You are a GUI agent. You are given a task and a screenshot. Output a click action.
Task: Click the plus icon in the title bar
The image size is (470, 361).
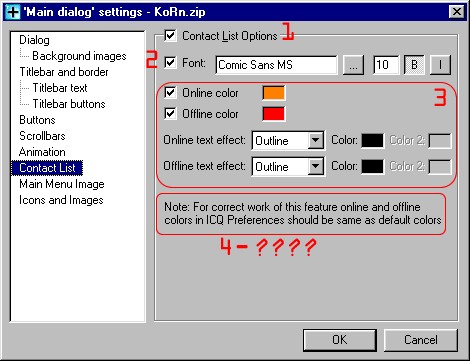coord(13,12)
